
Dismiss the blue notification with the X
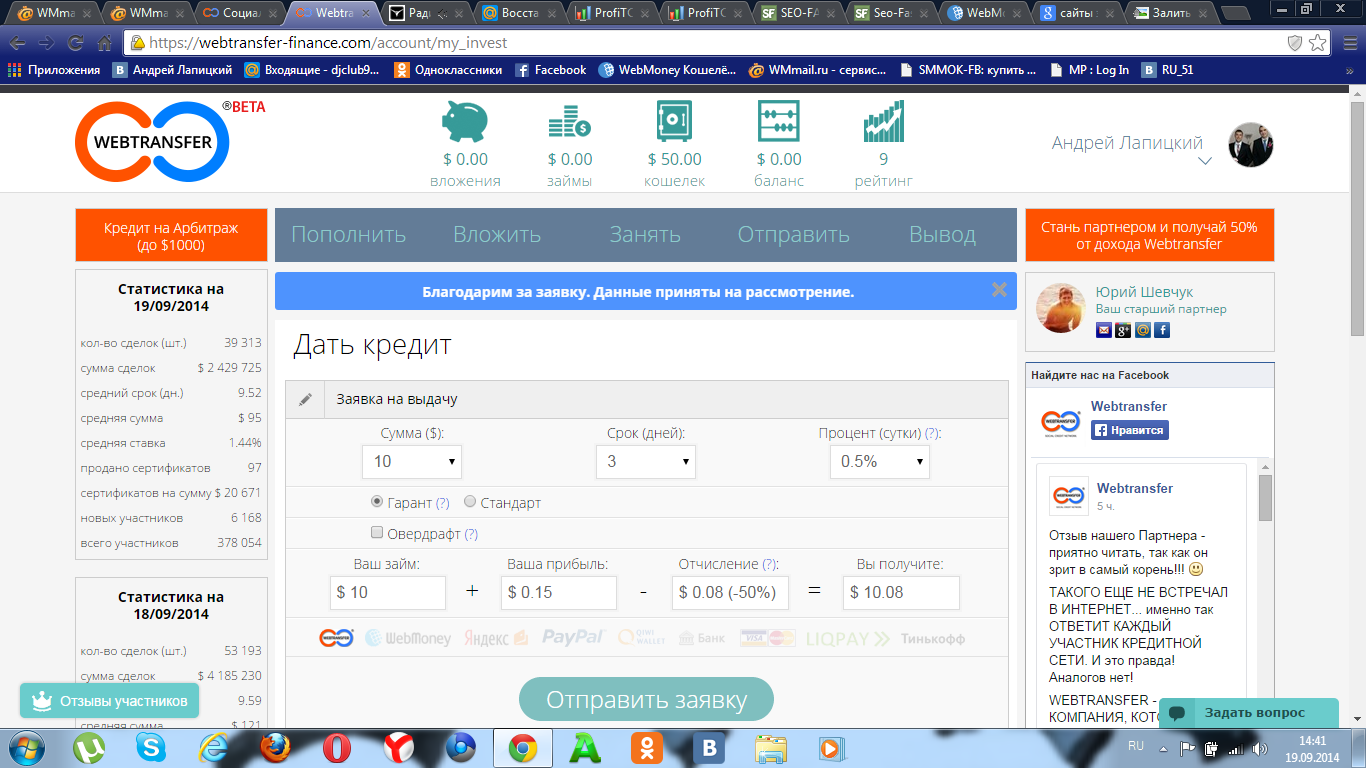998,290
